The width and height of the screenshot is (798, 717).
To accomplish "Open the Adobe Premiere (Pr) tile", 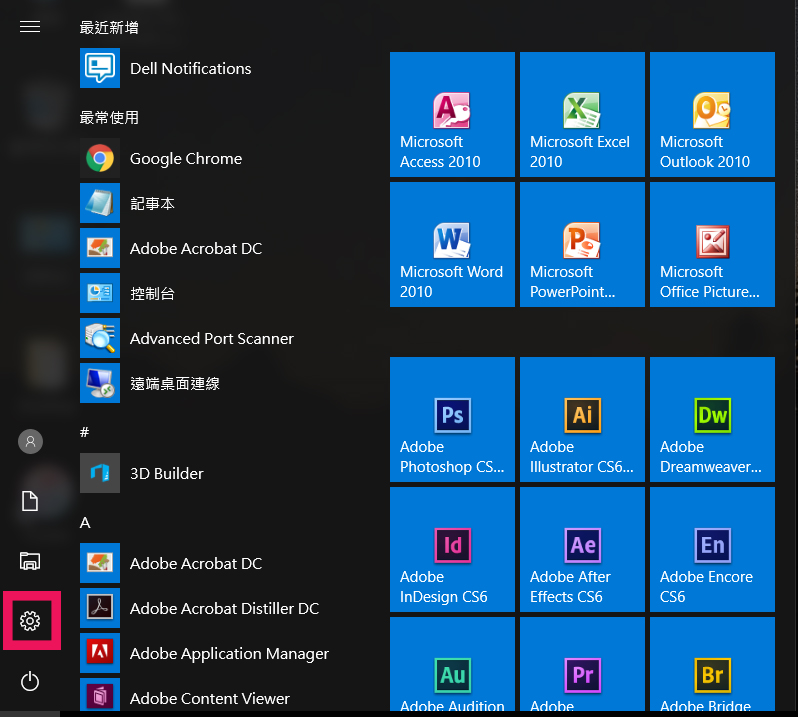I will point(582,664).
